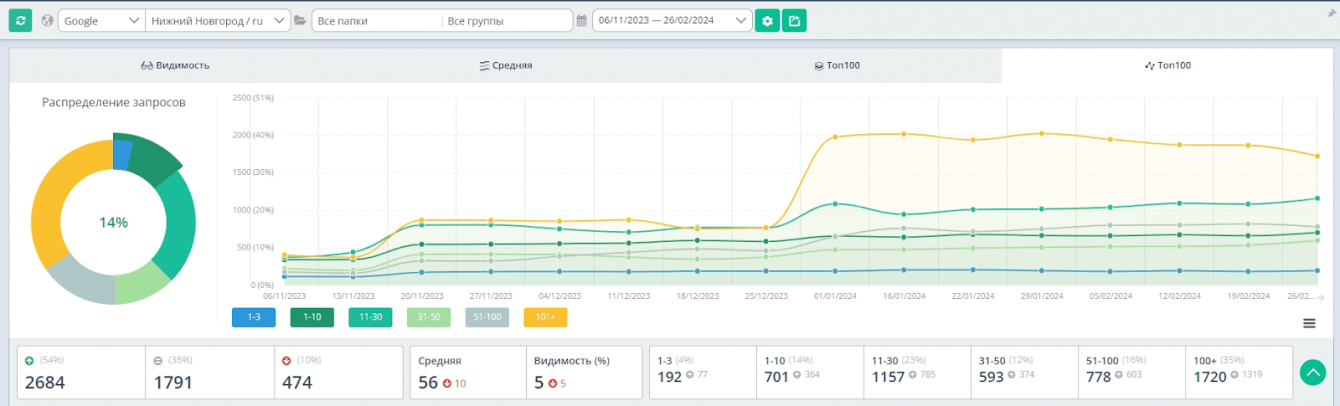Image resolution: width=1340 pixels, height=406 pixels.
Task: Open the date range dropdown
Action: click(x=671, y=20)
